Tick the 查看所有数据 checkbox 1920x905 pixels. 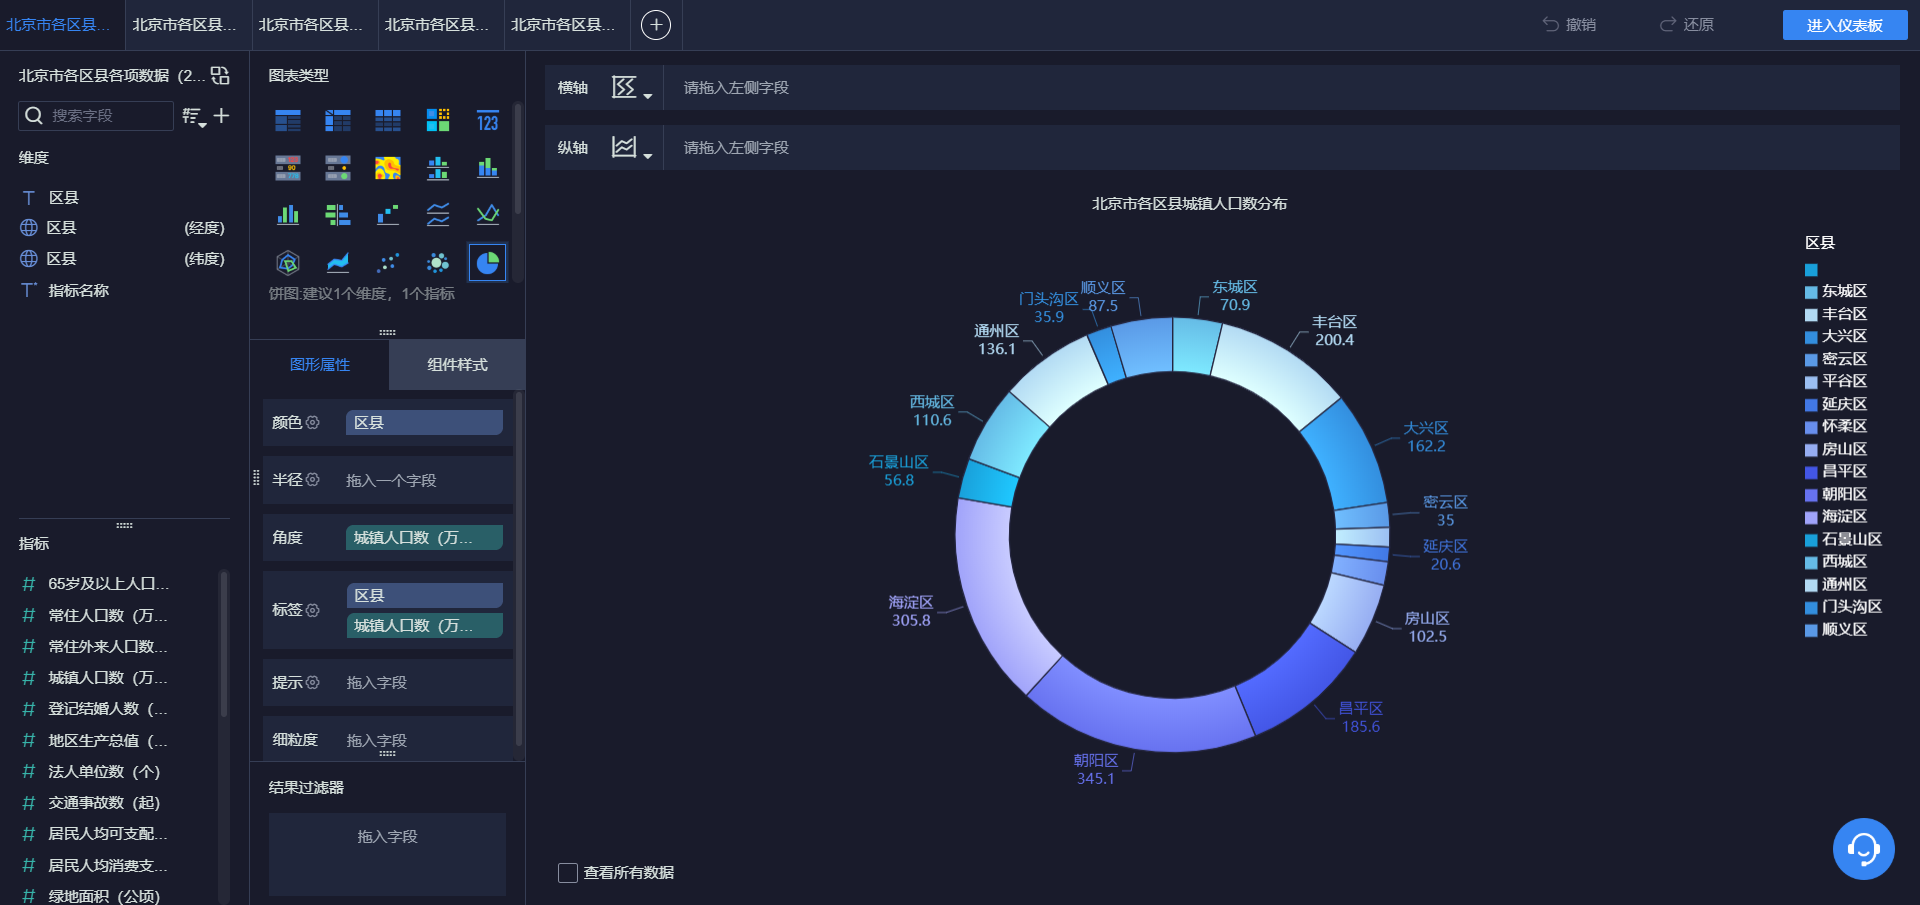click(567, 873)
